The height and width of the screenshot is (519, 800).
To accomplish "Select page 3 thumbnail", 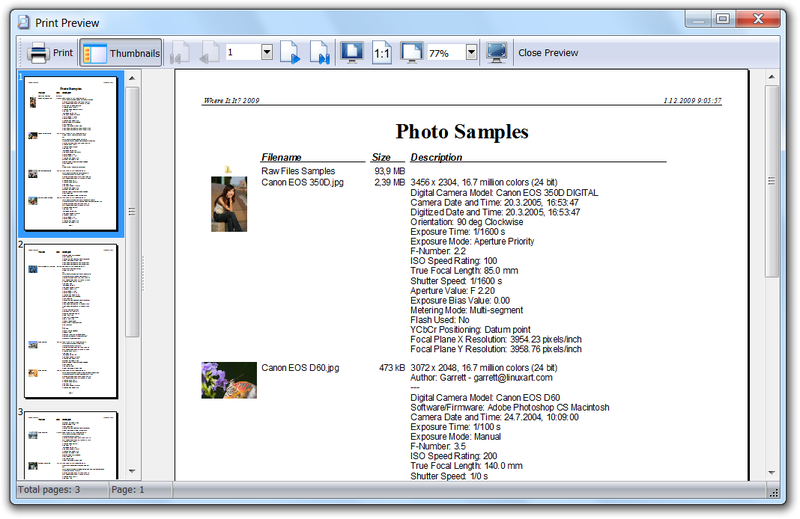I will (71, 446).
